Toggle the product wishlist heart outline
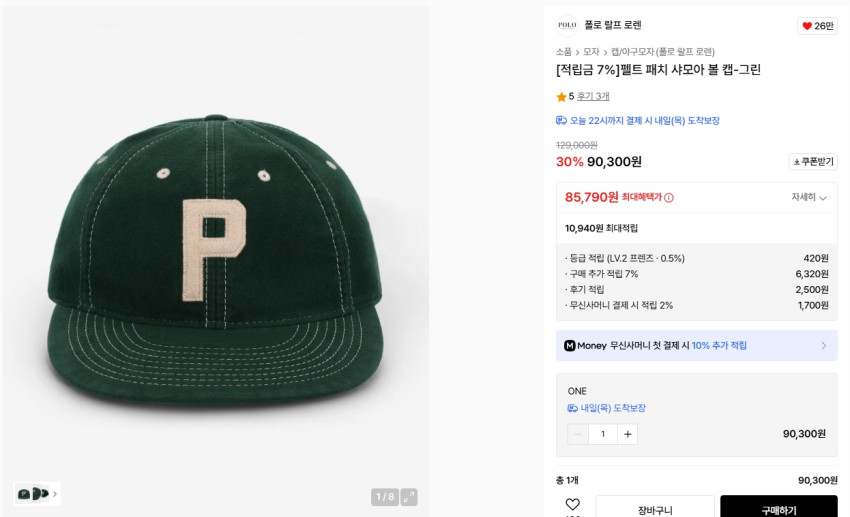The height and width of the screenshot is (517, 850). 572,505
